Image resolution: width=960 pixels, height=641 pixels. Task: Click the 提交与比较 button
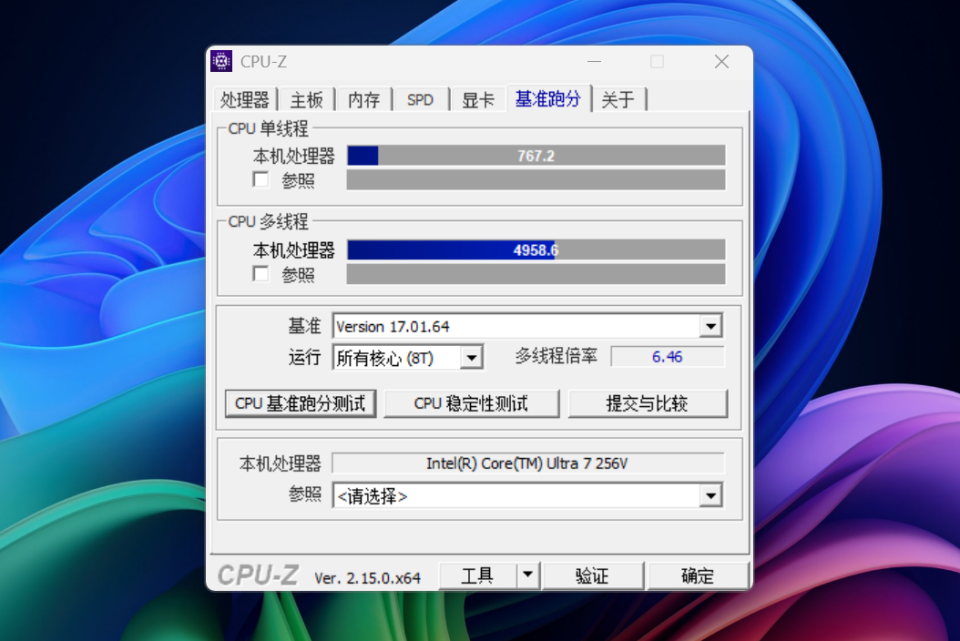tap(648, 404)
